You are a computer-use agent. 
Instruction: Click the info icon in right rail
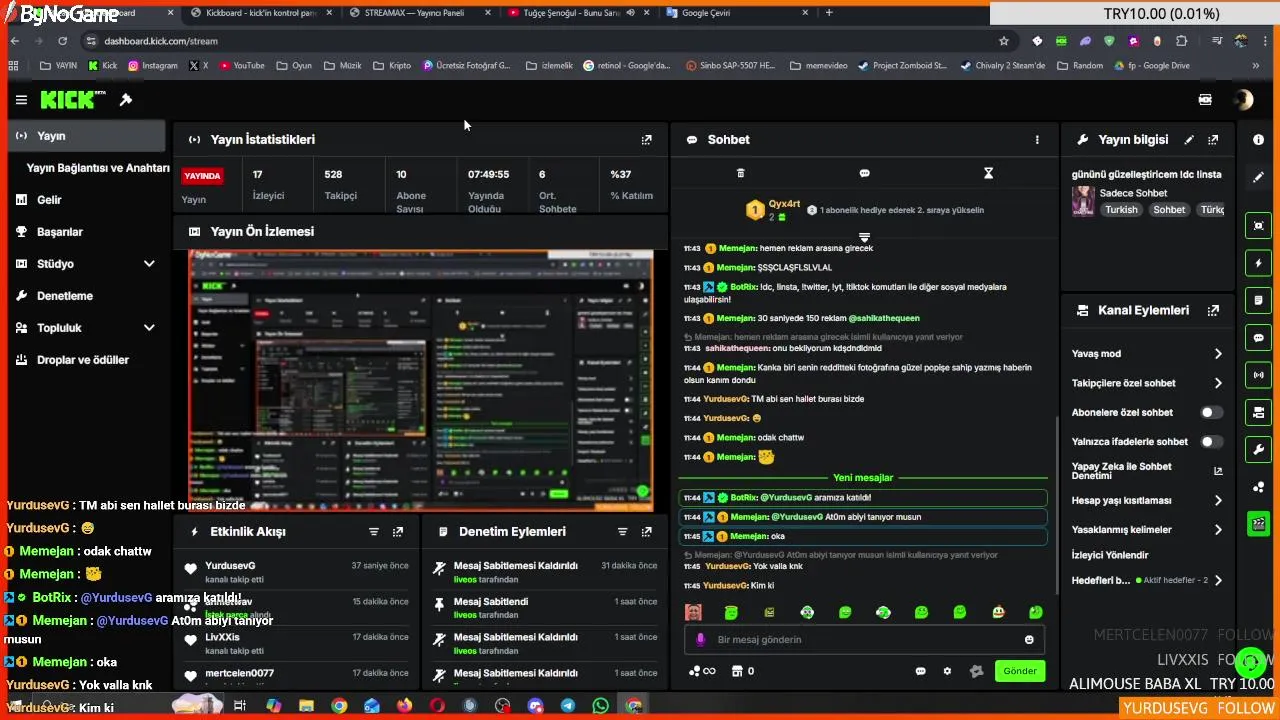(1259, 140)
